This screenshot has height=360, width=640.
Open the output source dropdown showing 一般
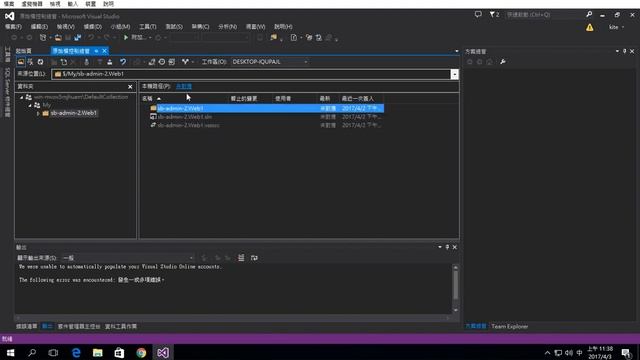point(128,258)
